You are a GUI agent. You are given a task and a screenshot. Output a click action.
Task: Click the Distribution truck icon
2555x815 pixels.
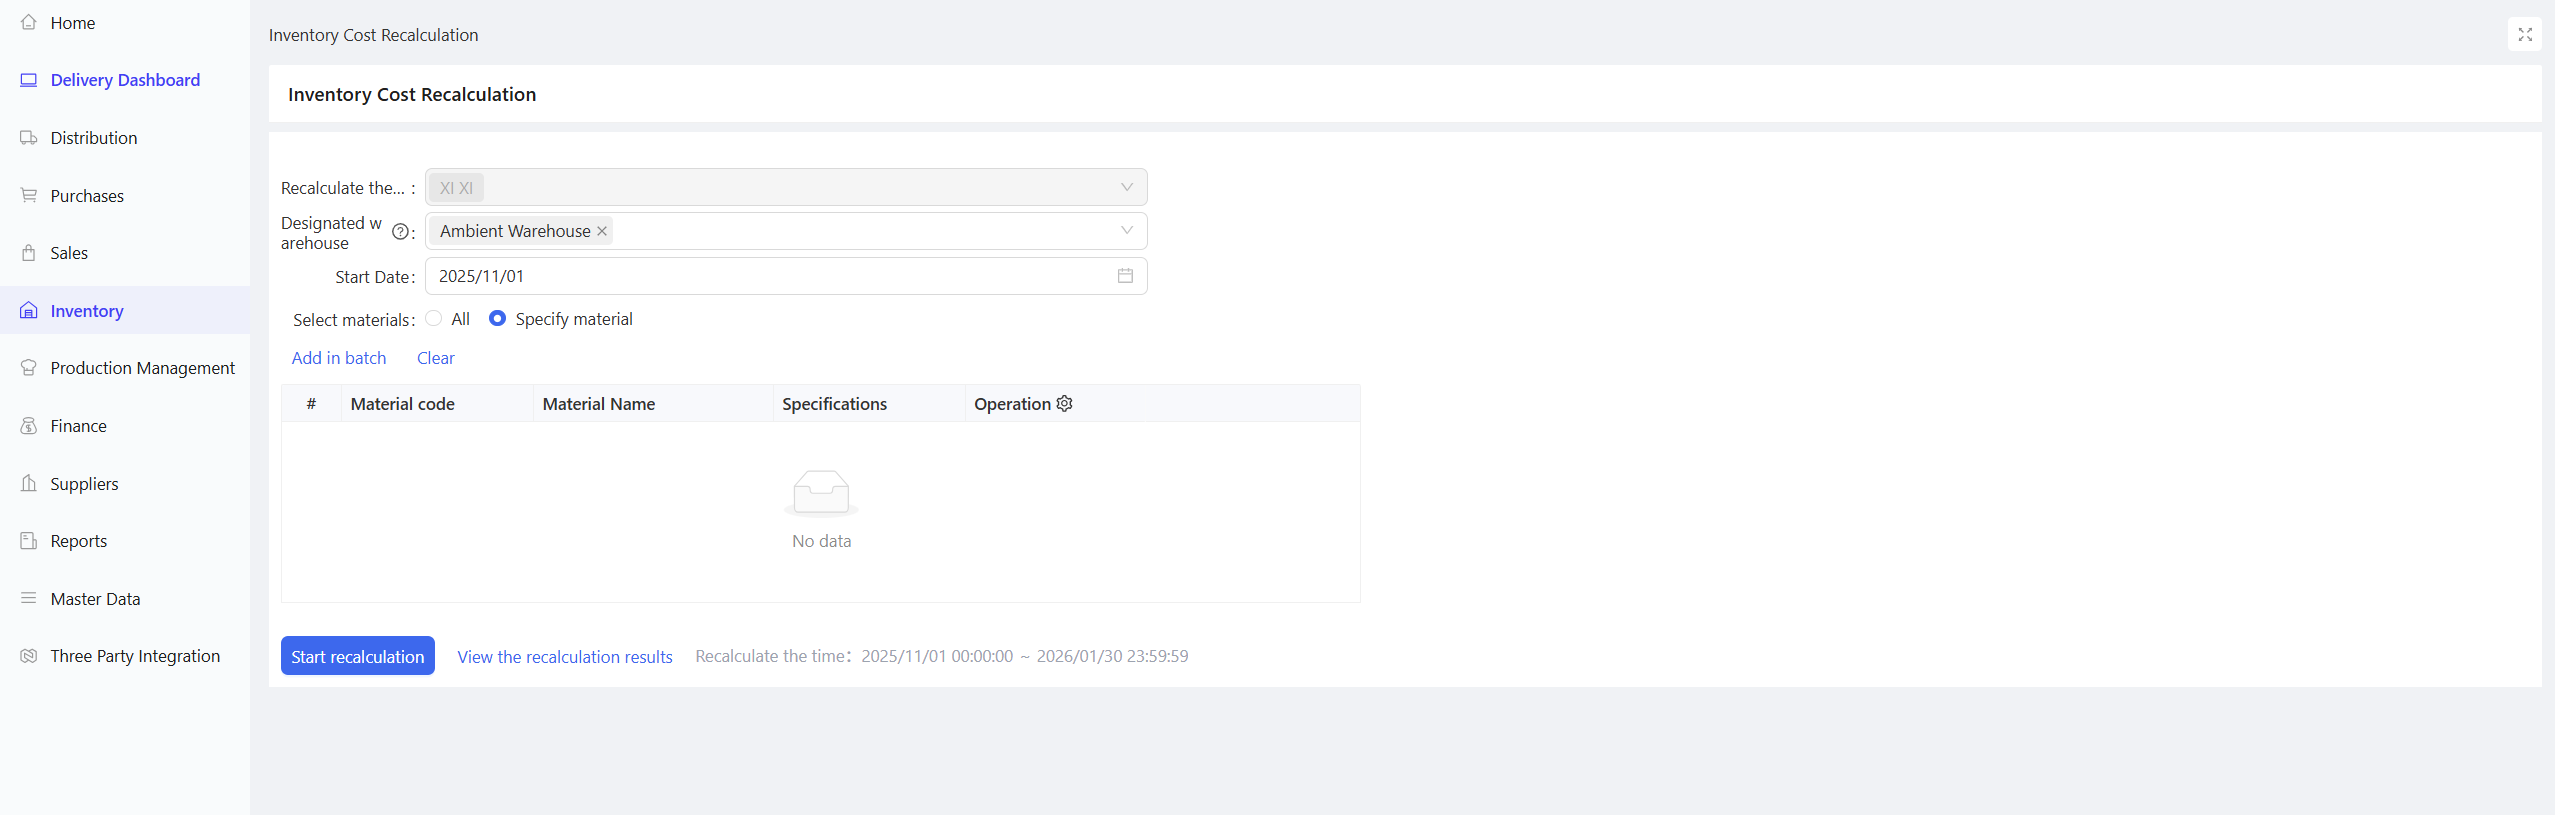coord(29,138)
